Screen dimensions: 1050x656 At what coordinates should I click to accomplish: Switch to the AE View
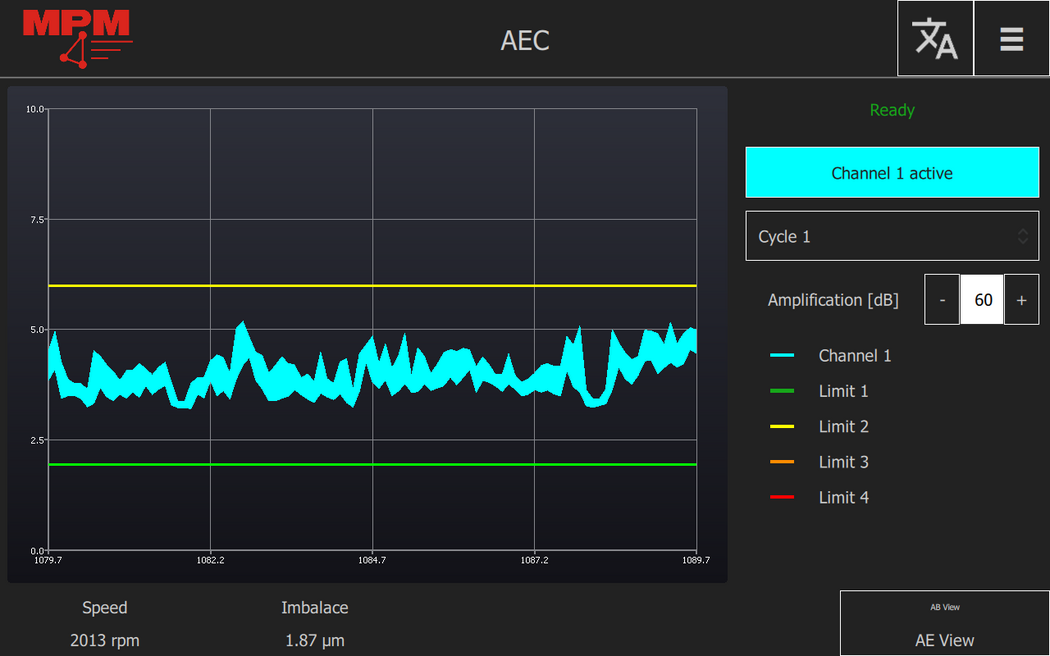(x=944, y=625)
